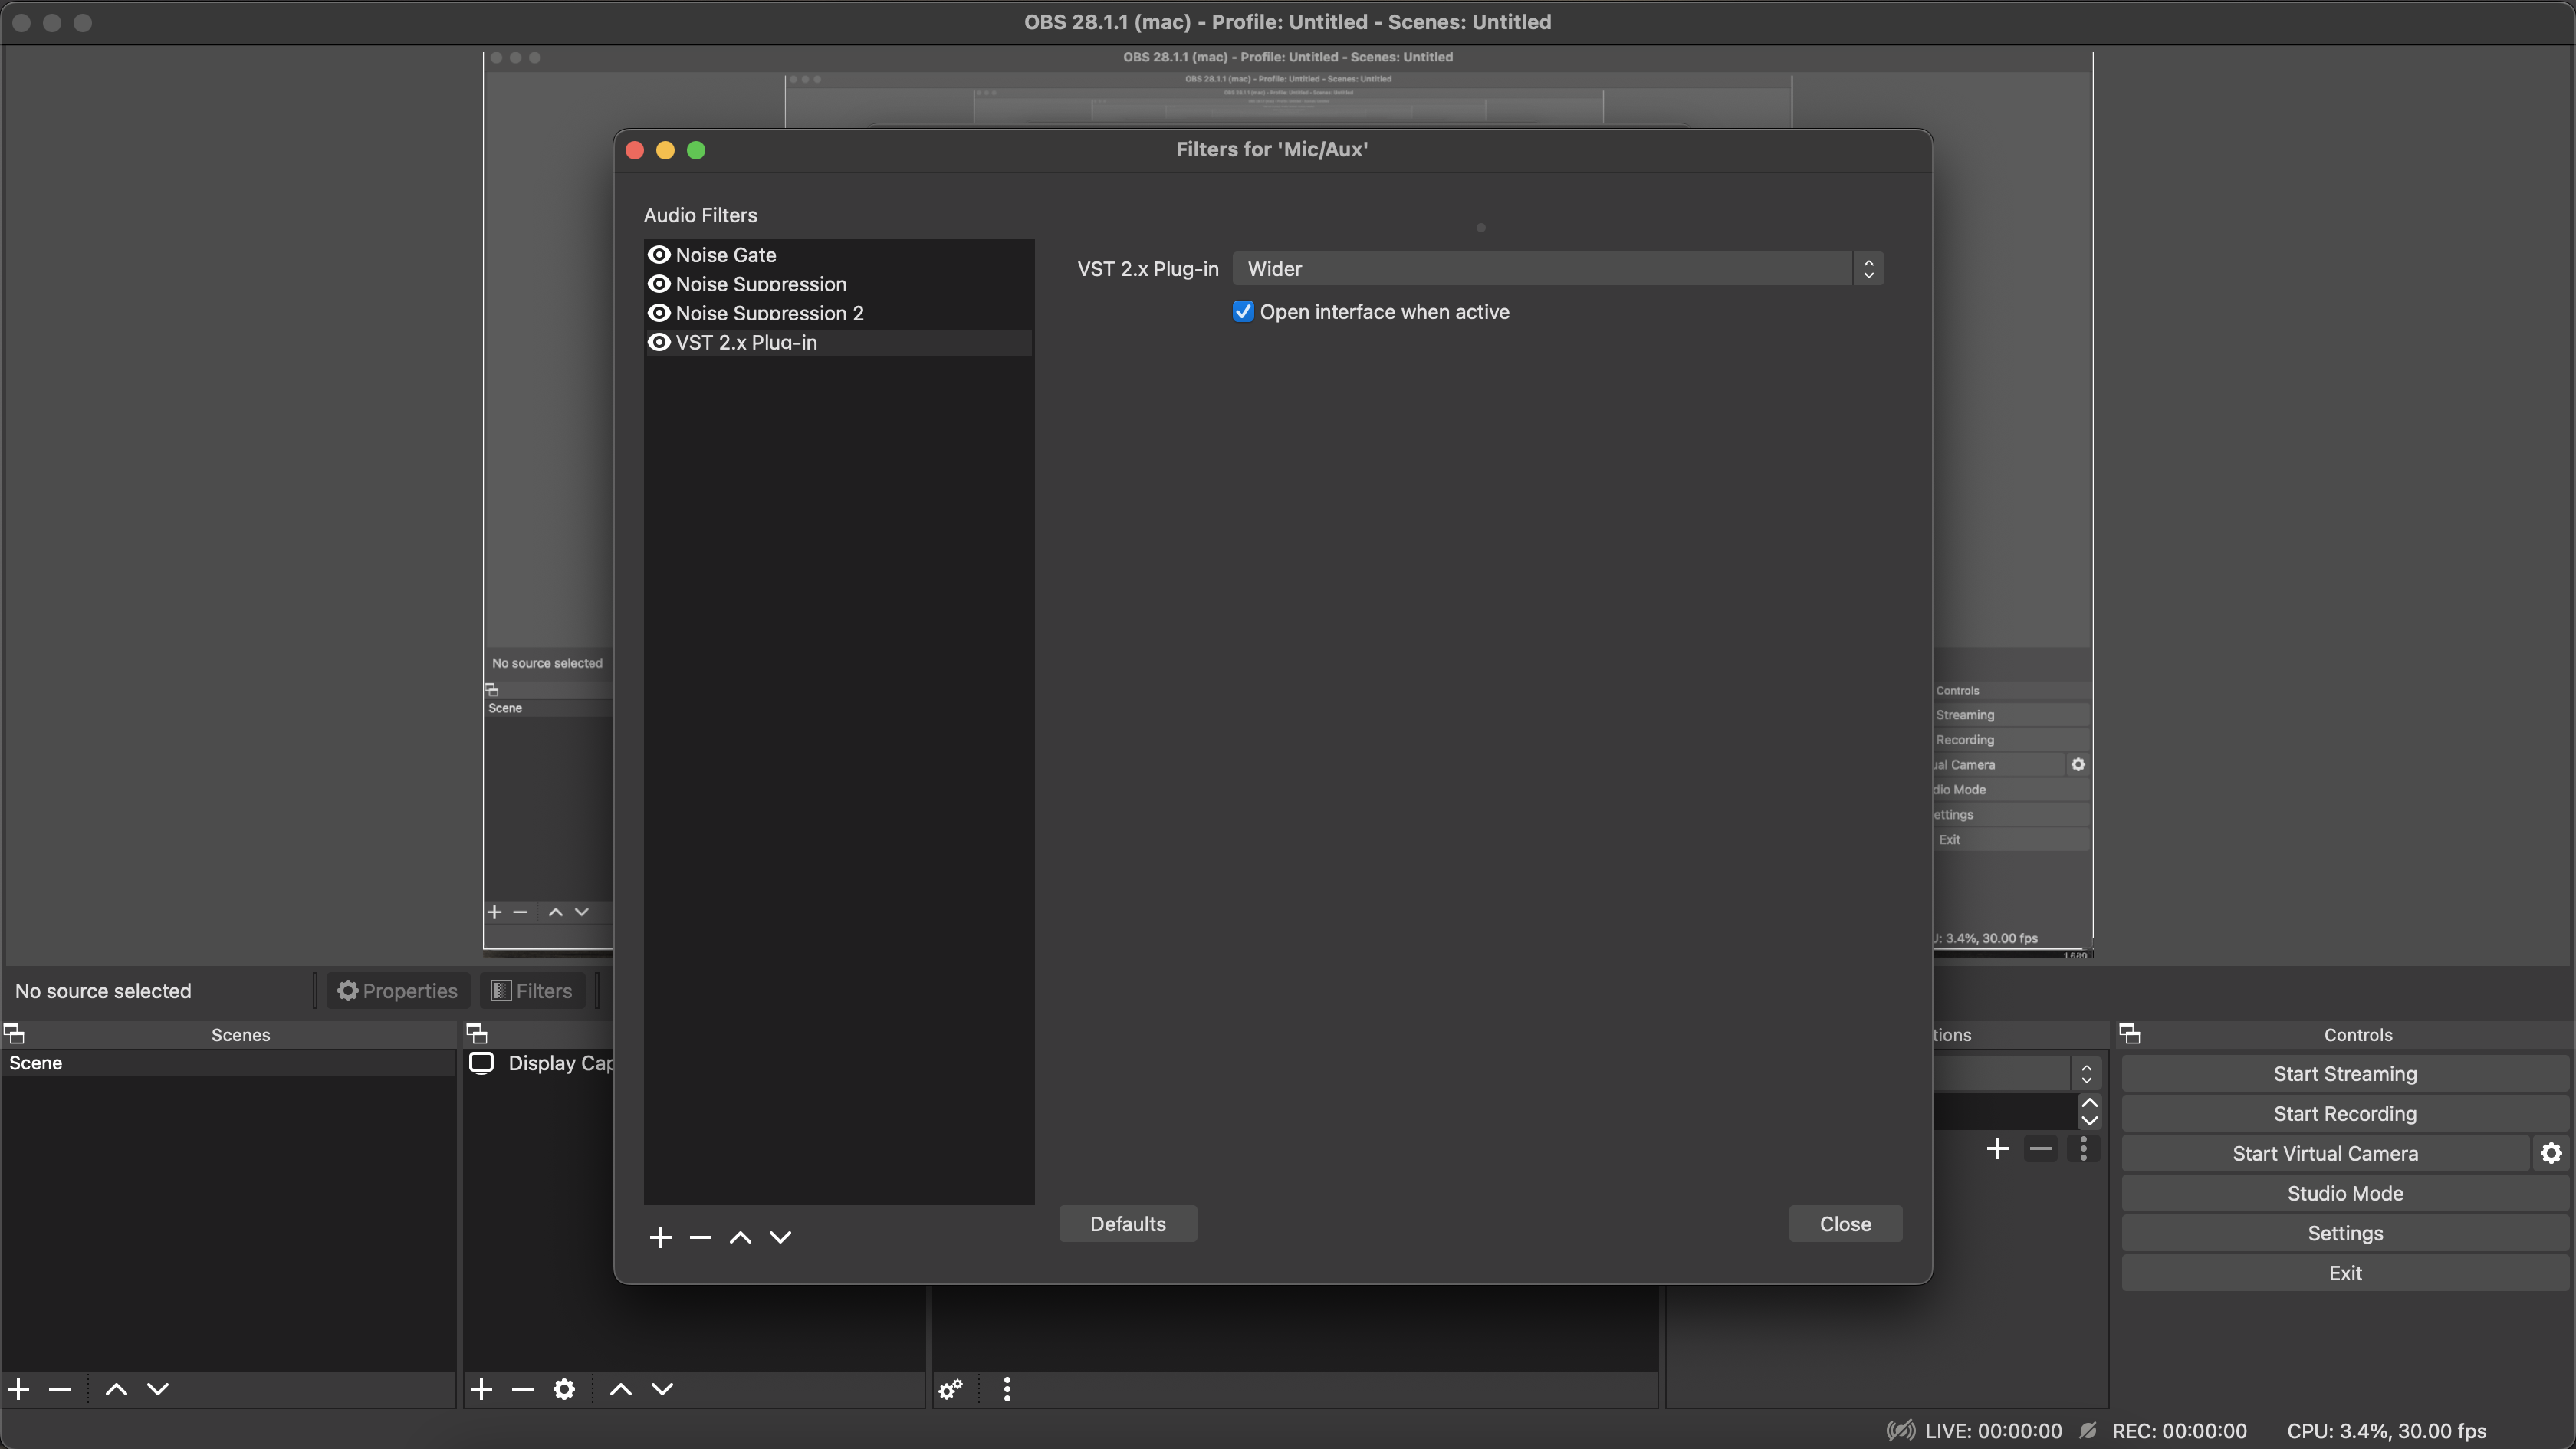Open the audio mixer three-dot options menu
Screen dimensions: 2576x1449
tap(1006, 1389)
